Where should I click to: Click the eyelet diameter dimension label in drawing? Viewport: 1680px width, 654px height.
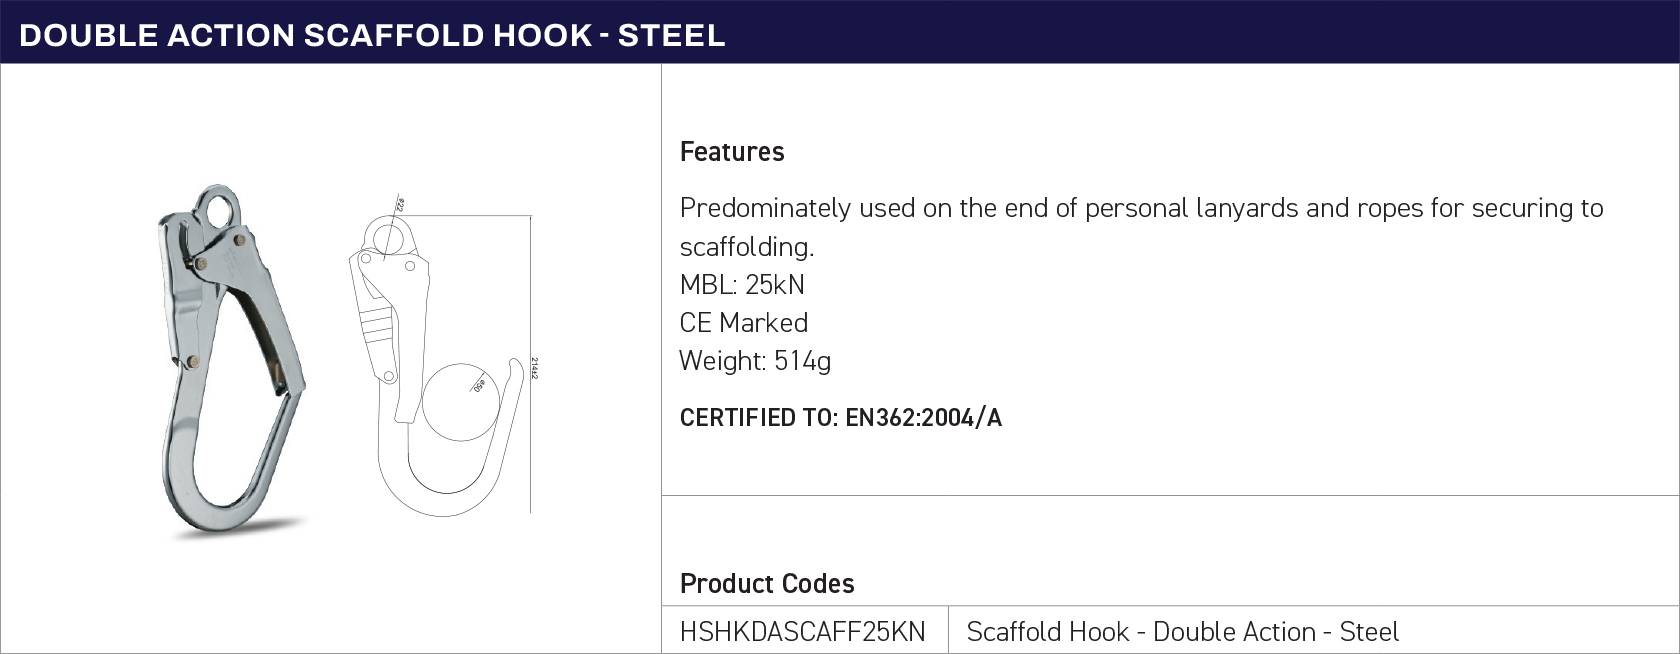400,204
